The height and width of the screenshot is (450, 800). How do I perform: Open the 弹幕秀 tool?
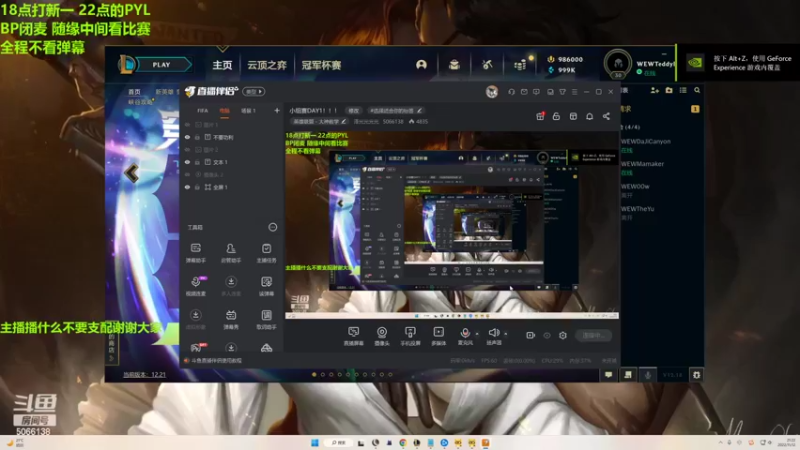point(231,319)
